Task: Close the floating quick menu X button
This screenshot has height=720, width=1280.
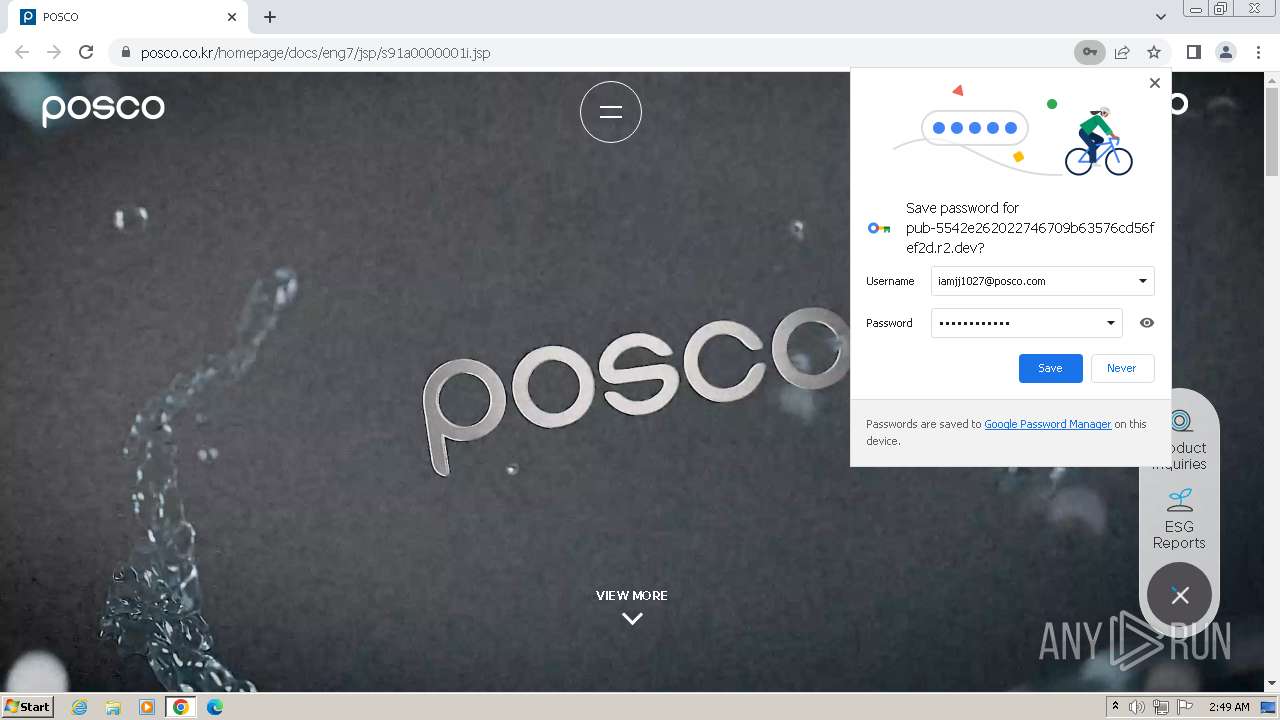Action: pyautogui.click(x=1180, y=595)
